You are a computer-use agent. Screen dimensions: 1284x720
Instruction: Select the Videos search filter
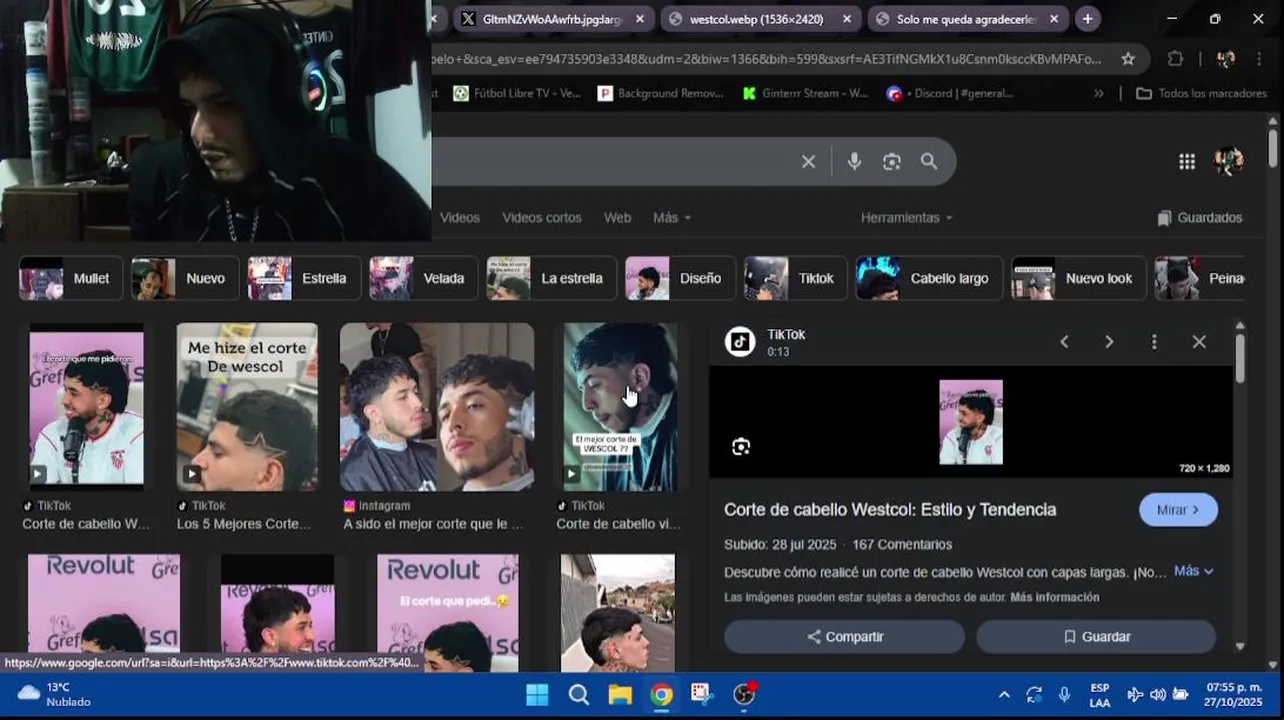[460, 218]
